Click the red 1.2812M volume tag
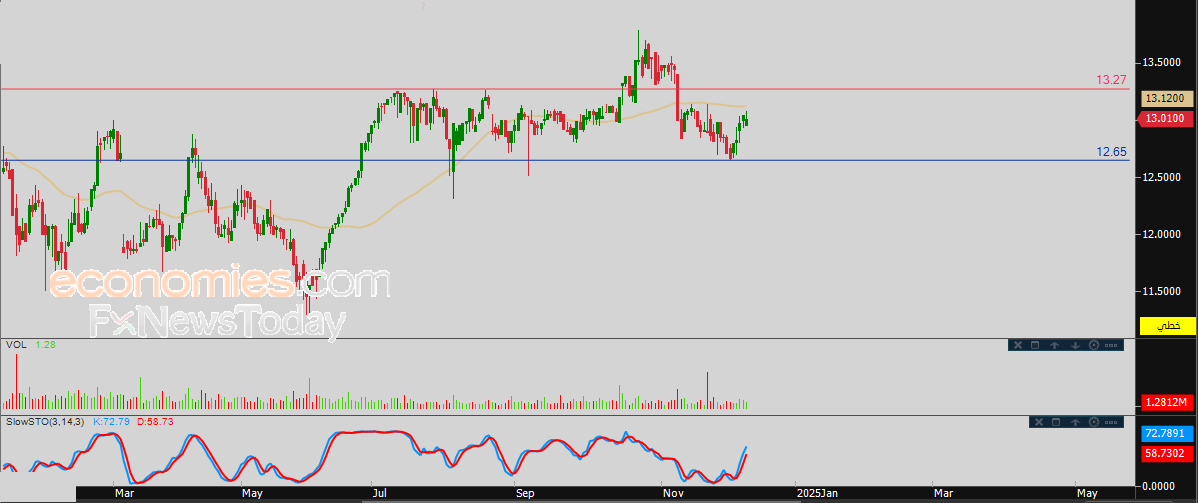Screen dimensions: 1198x503 point(1167,402)
